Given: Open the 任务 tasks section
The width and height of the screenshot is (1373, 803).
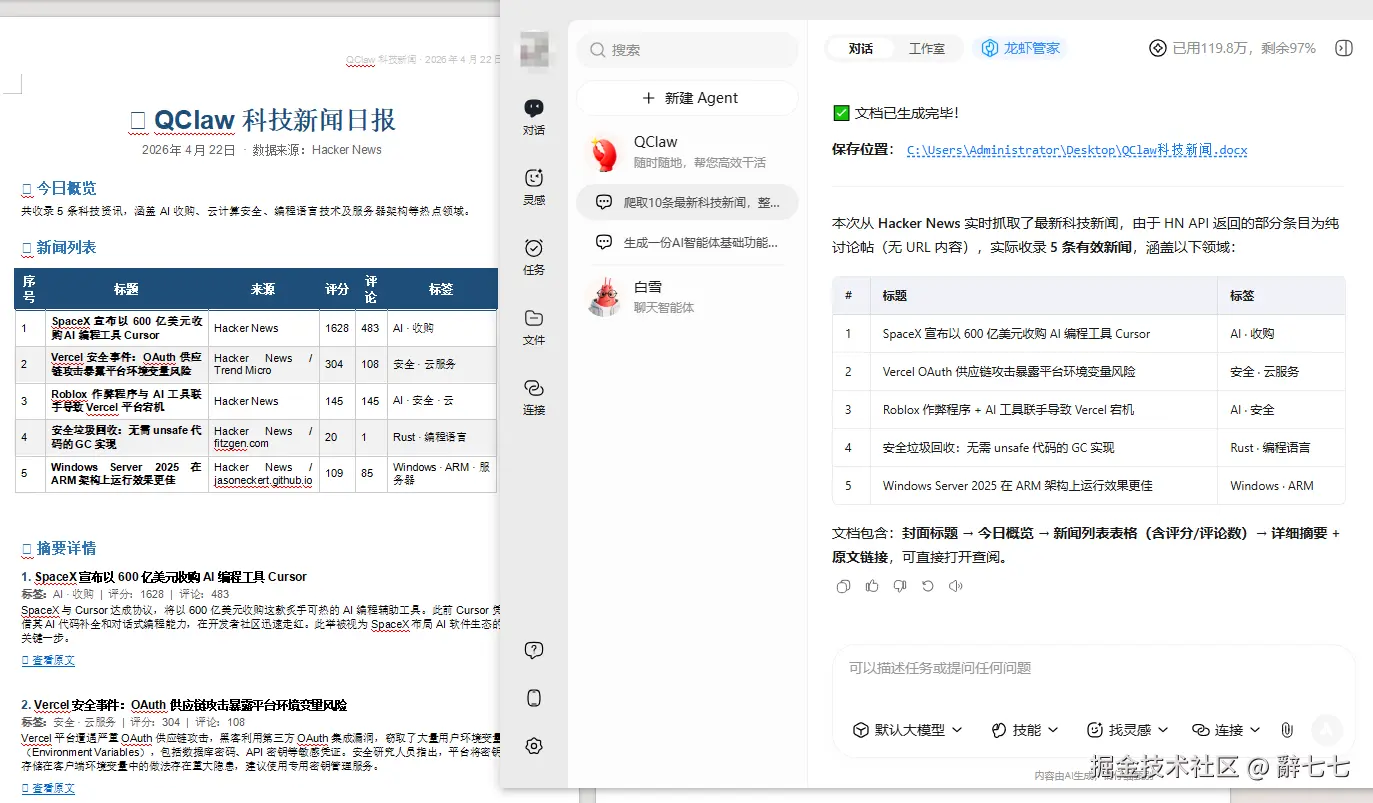Looking at the screenshot, I should 534,256.
